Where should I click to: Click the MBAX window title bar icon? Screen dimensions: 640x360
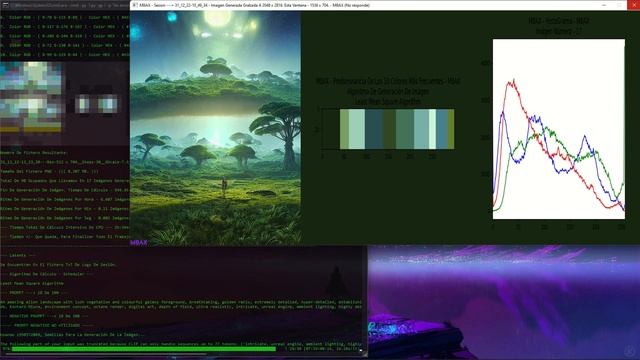pos(135,5)
